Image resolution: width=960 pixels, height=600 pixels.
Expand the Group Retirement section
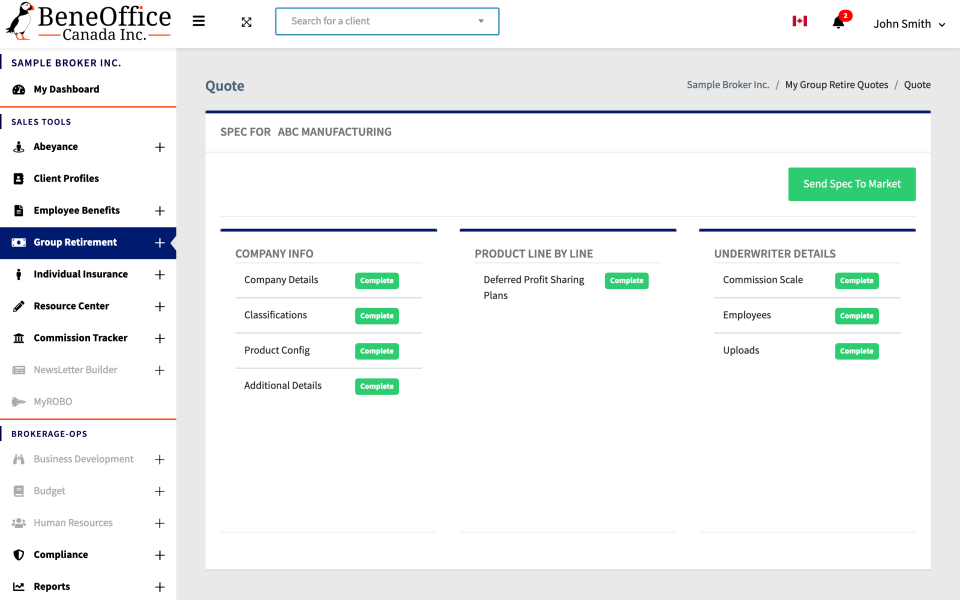coord(159,242)
